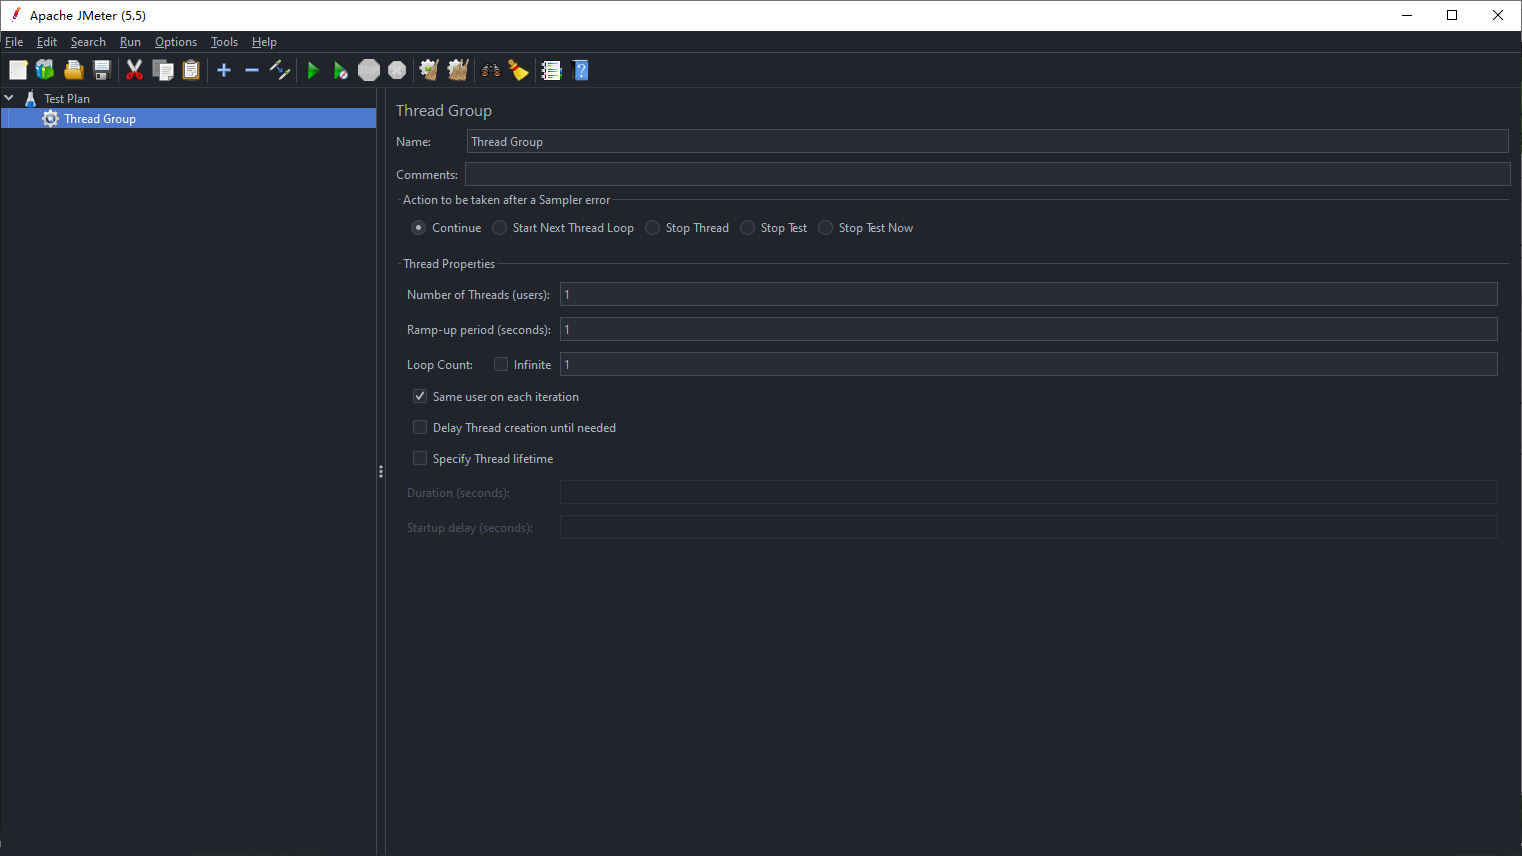1522x856 pixels.
Task: Check Specify Thread lifetime option
Action: pos(420,458)
